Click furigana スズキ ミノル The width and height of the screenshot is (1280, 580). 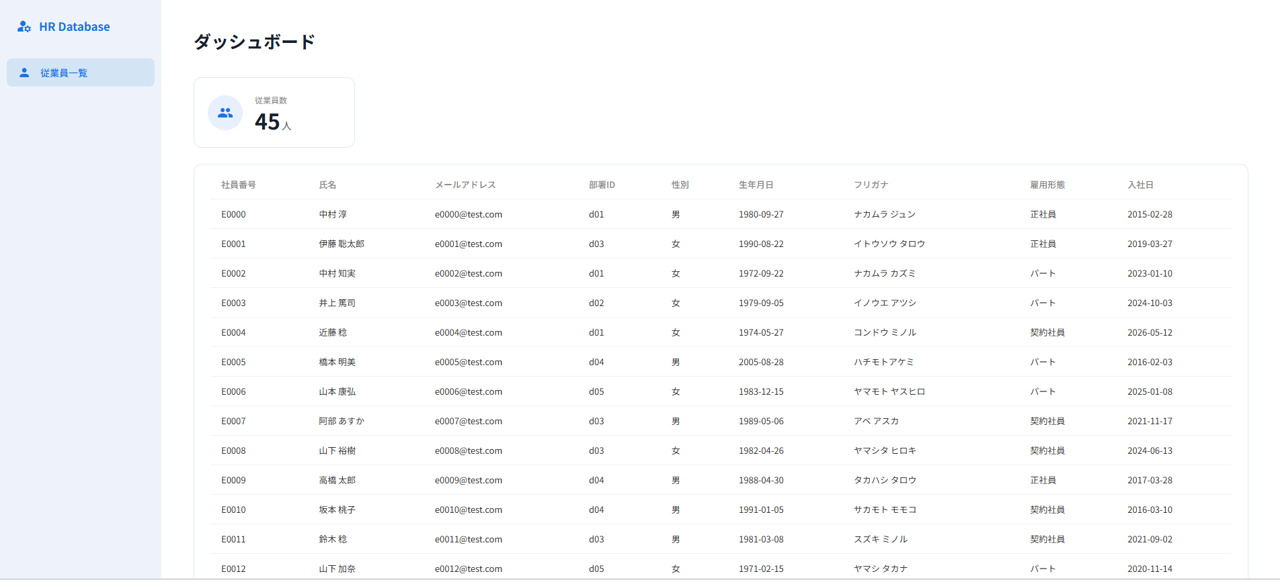(881, 539)
